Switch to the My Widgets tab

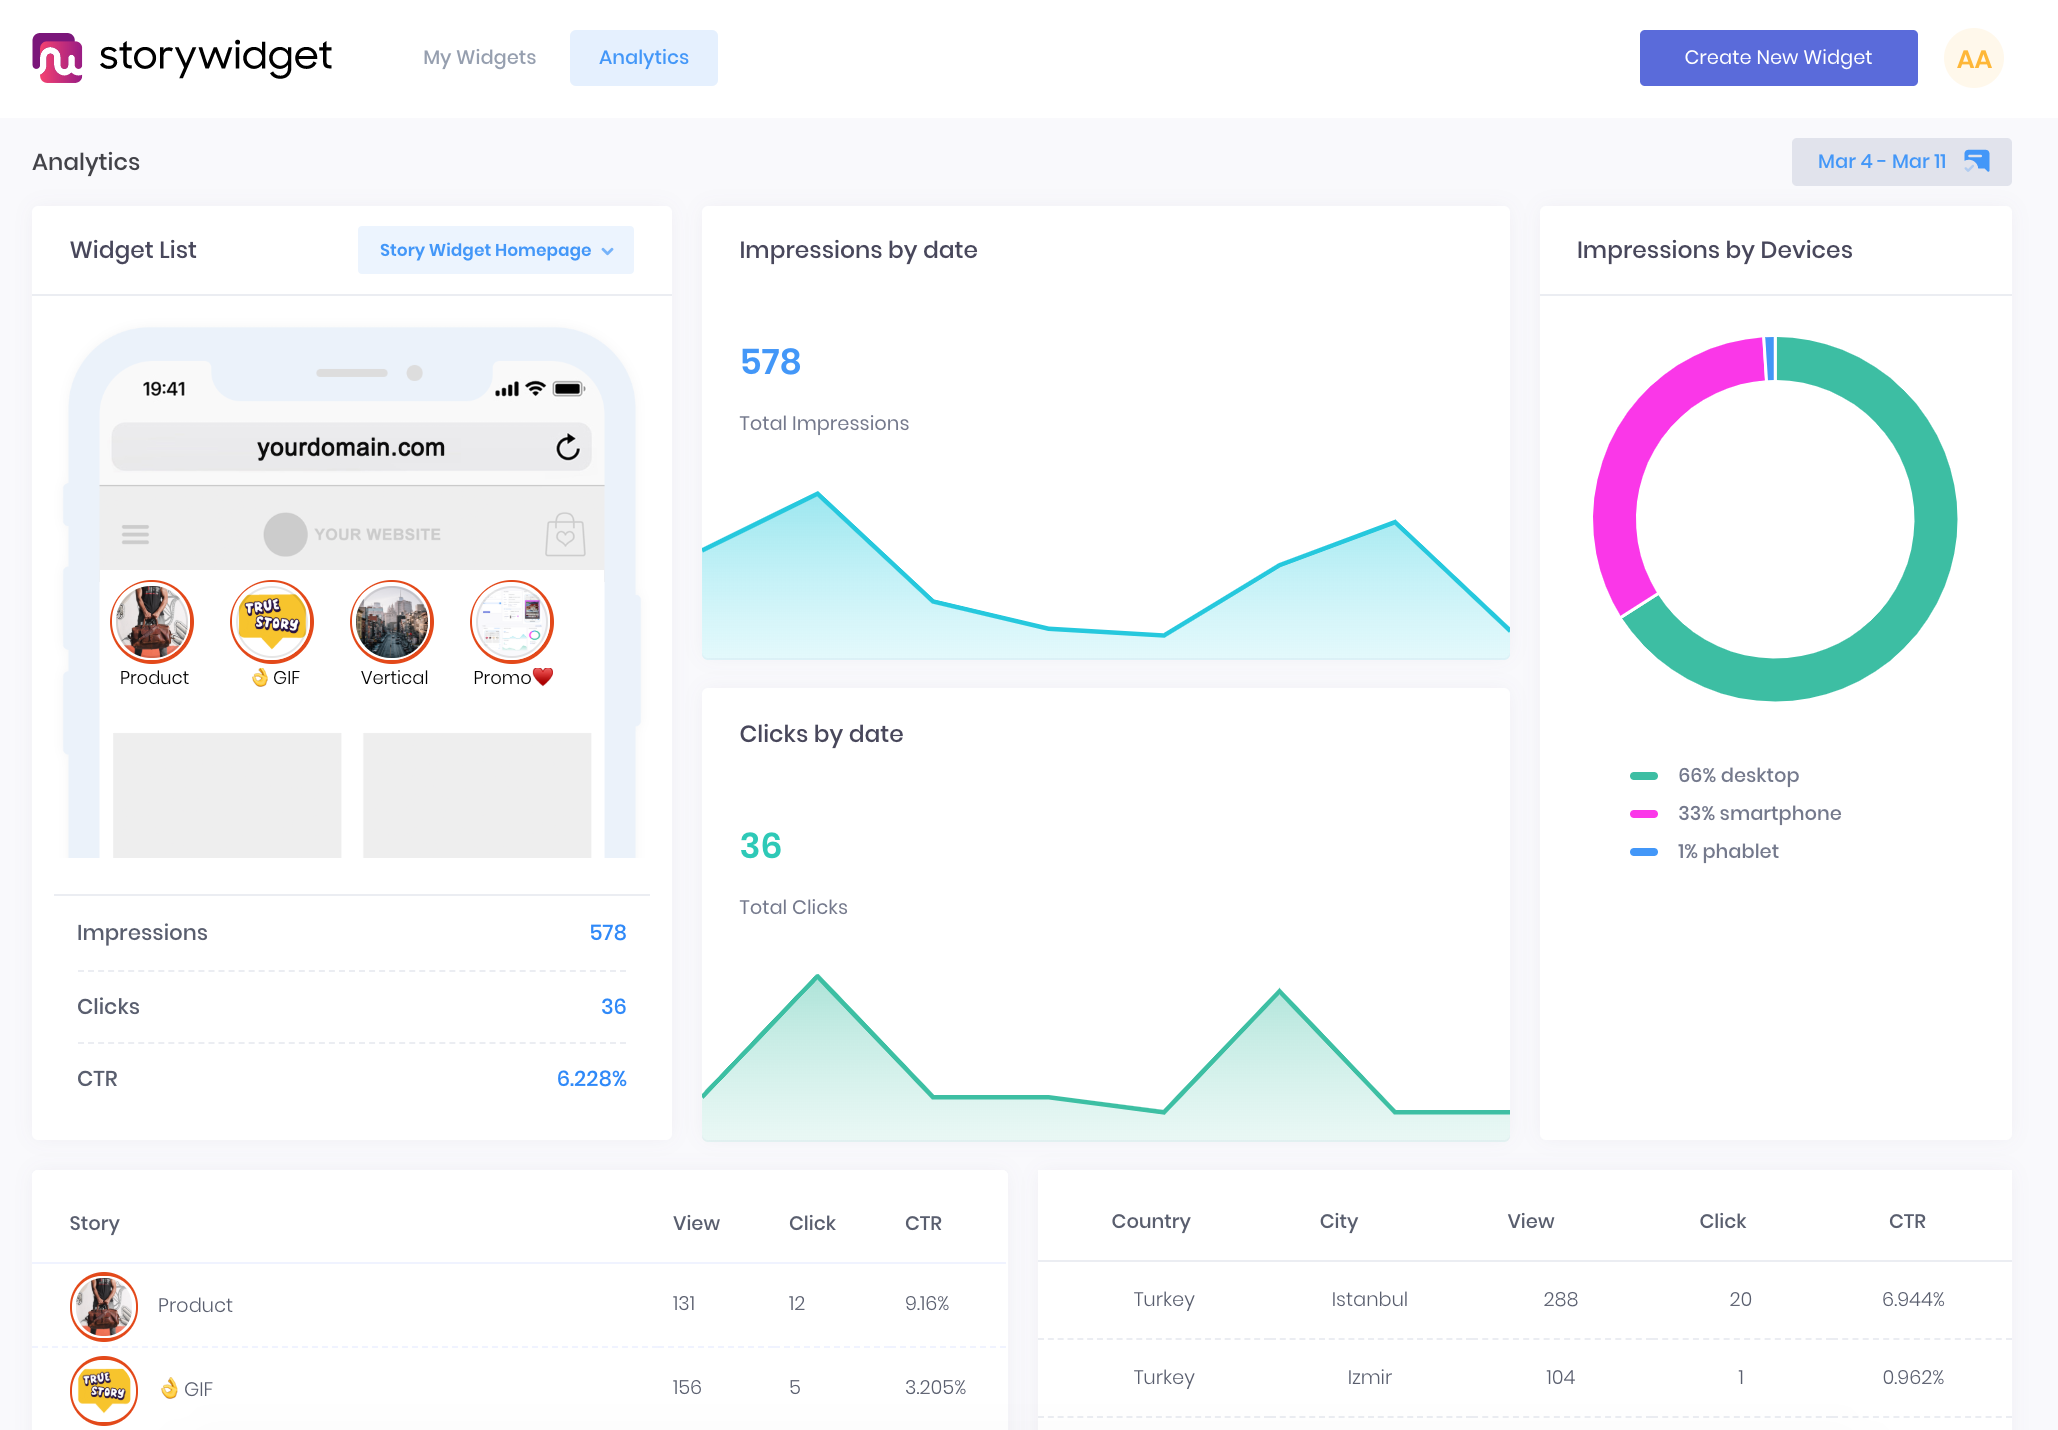click(479, 57)
